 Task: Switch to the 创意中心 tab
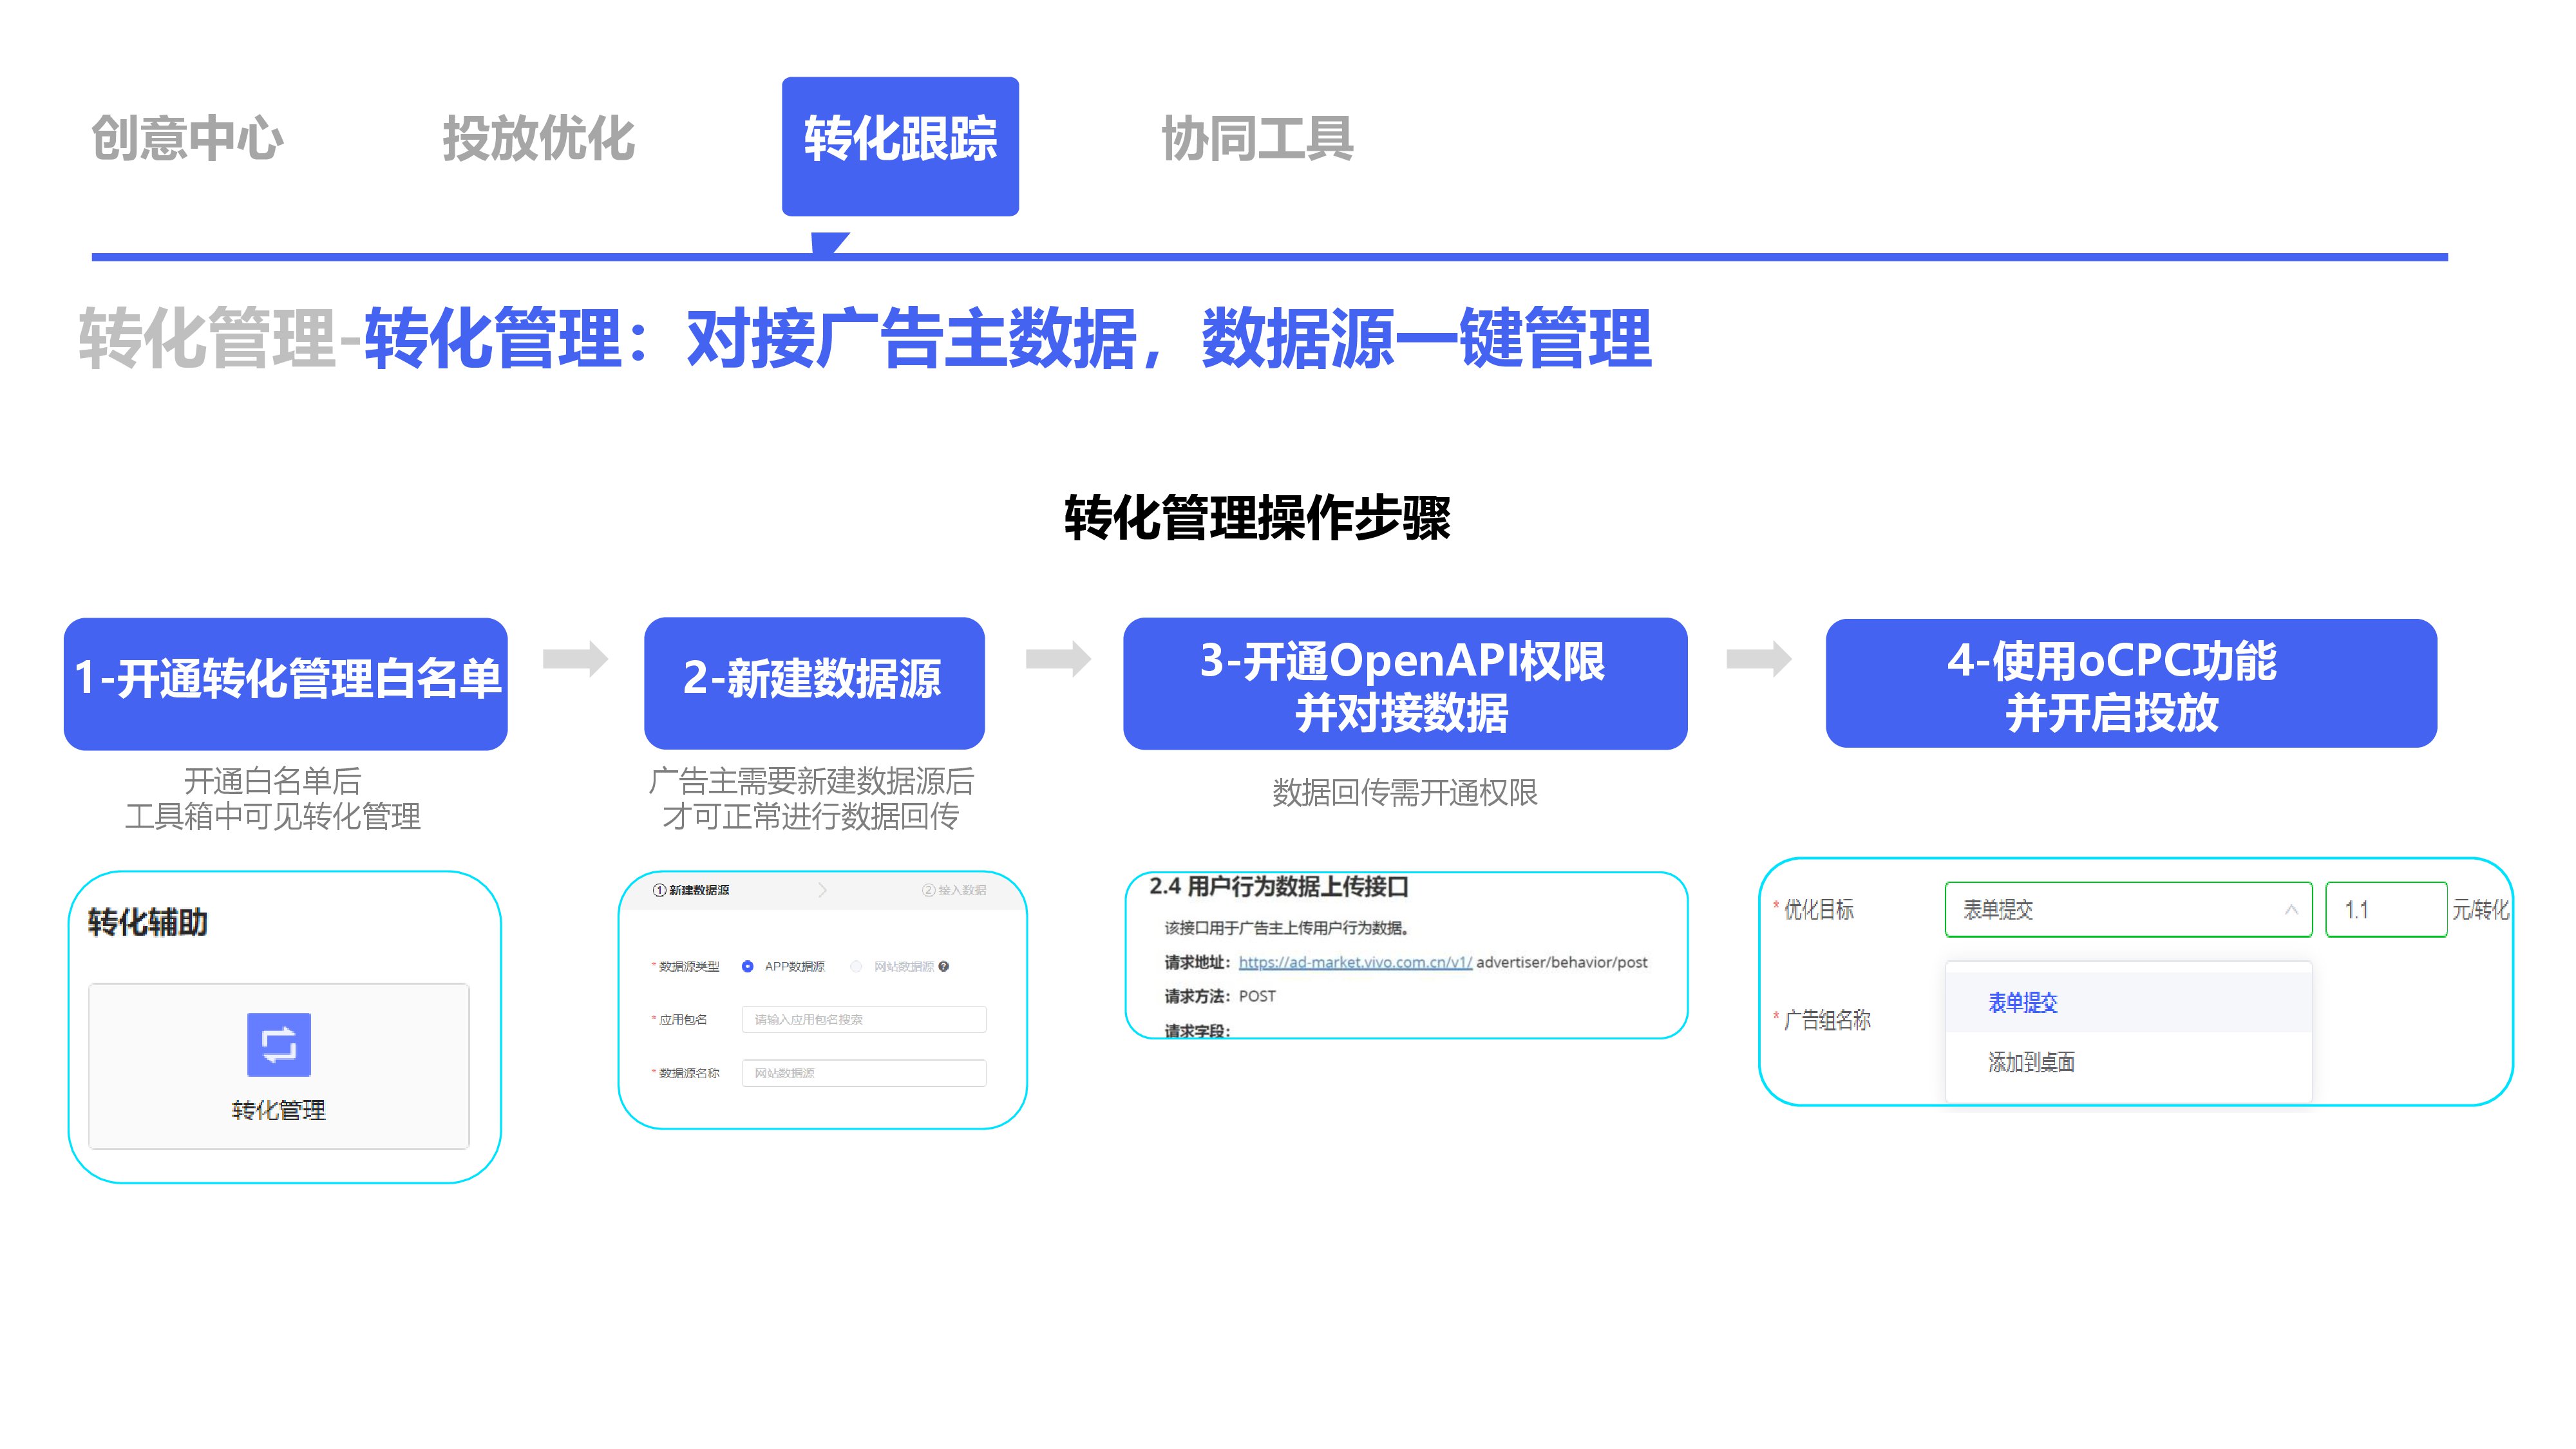187,138
